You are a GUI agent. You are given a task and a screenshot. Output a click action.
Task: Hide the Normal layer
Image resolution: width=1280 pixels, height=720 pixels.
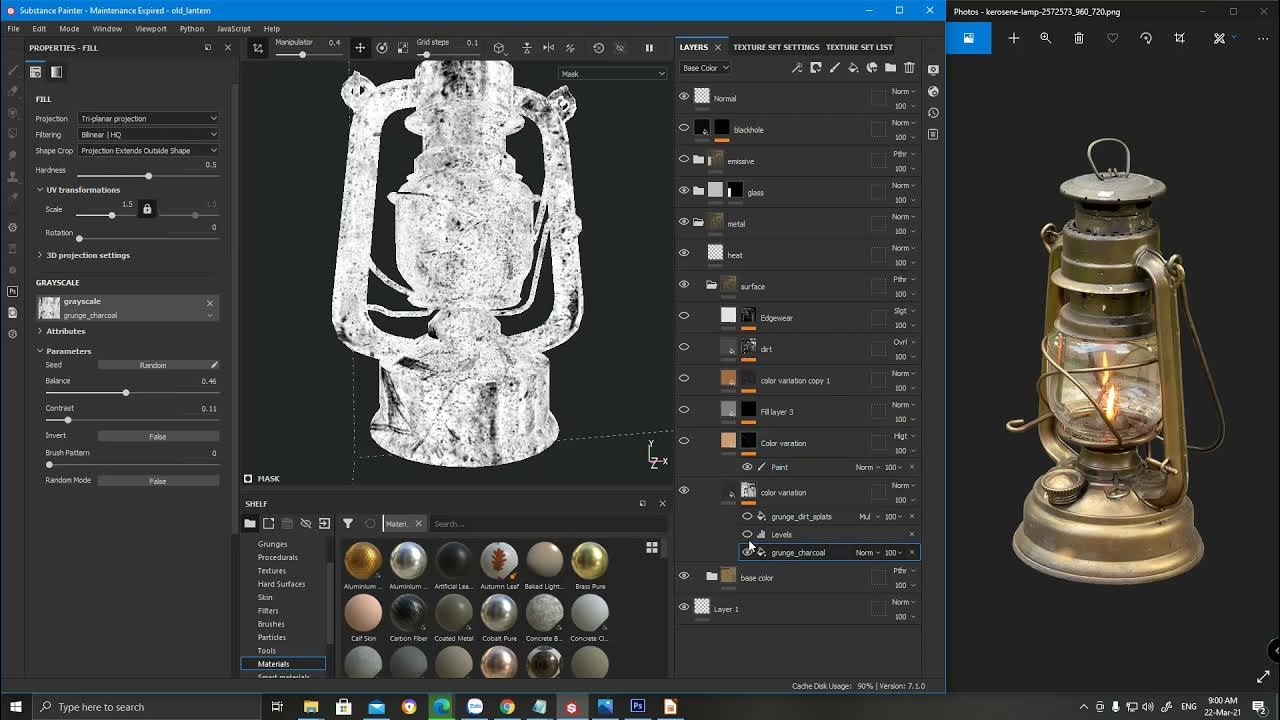click(684, 97)
